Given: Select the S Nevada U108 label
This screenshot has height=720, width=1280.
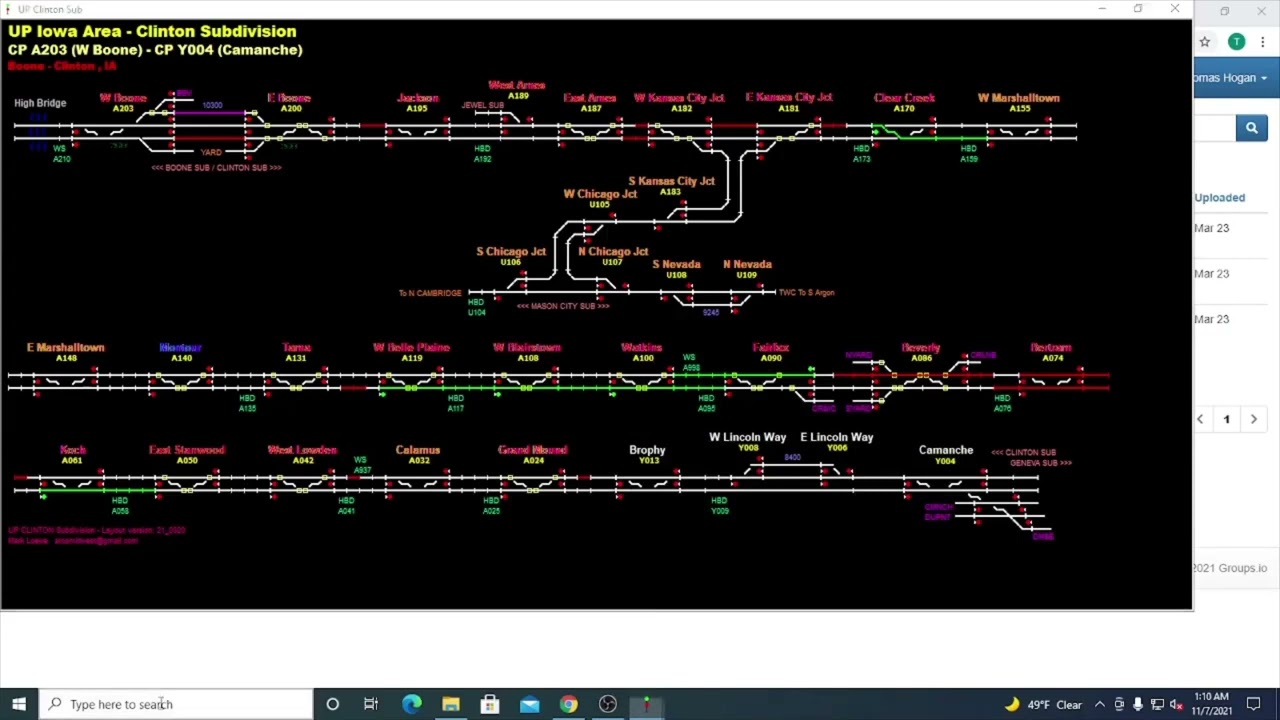Looking at the screenshot, I should (x=676, y=269).
